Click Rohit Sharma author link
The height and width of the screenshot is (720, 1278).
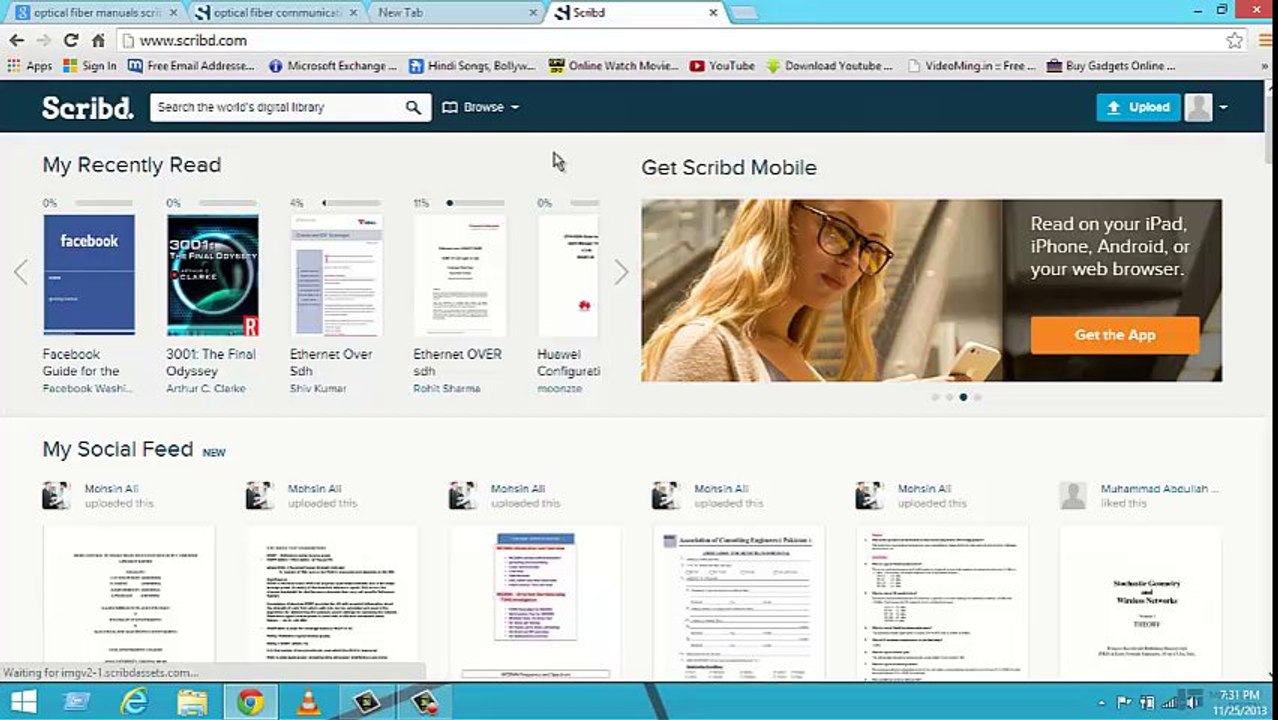pyautogui.click(x=447, y=388)
